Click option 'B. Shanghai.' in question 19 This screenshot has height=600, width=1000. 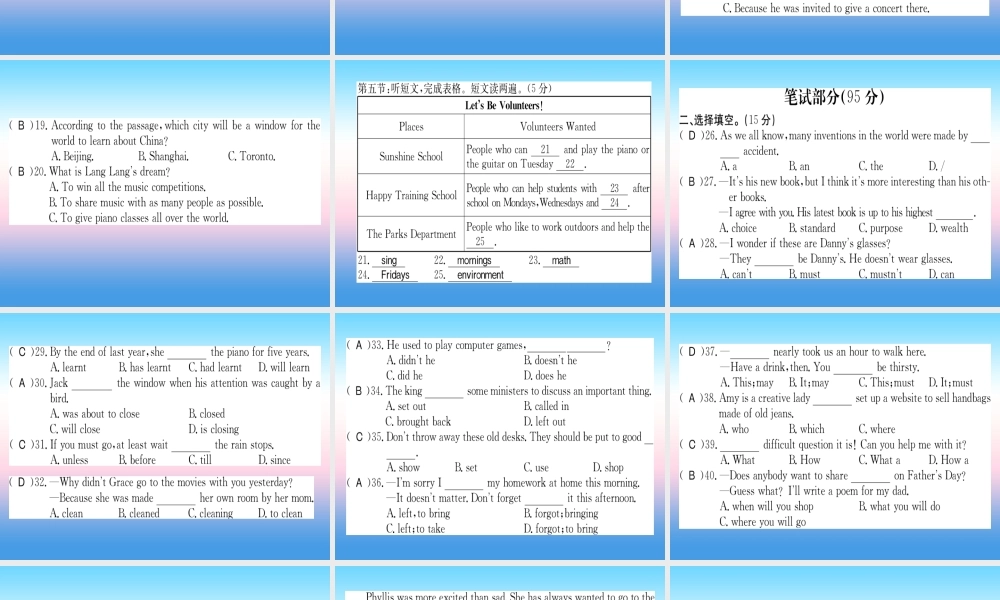pos(163,156)
